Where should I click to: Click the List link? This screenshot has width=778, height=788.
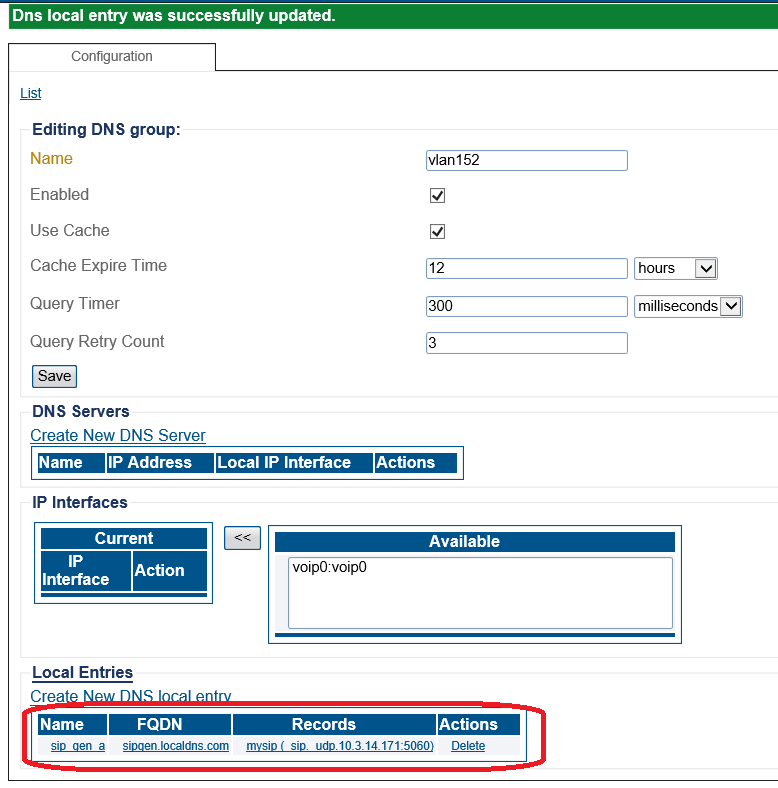tap(31, 93)
